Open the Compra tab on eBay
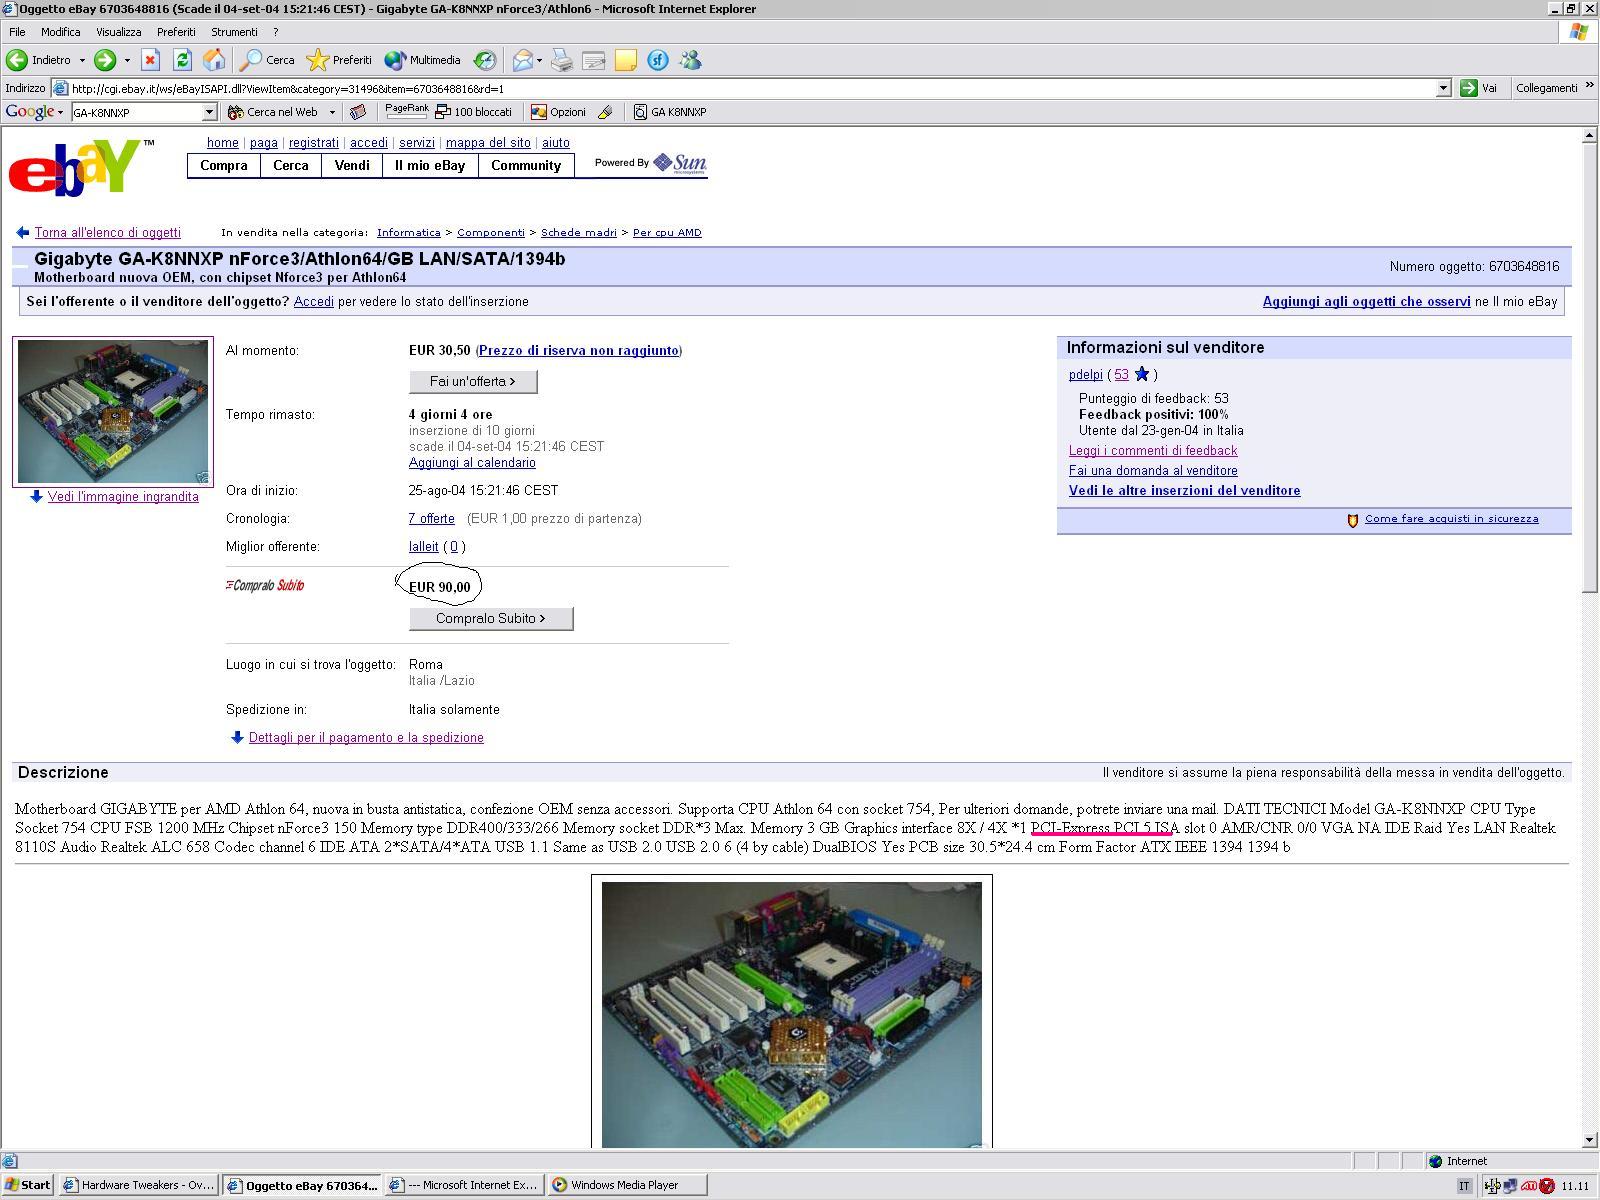 coord(224,166)
